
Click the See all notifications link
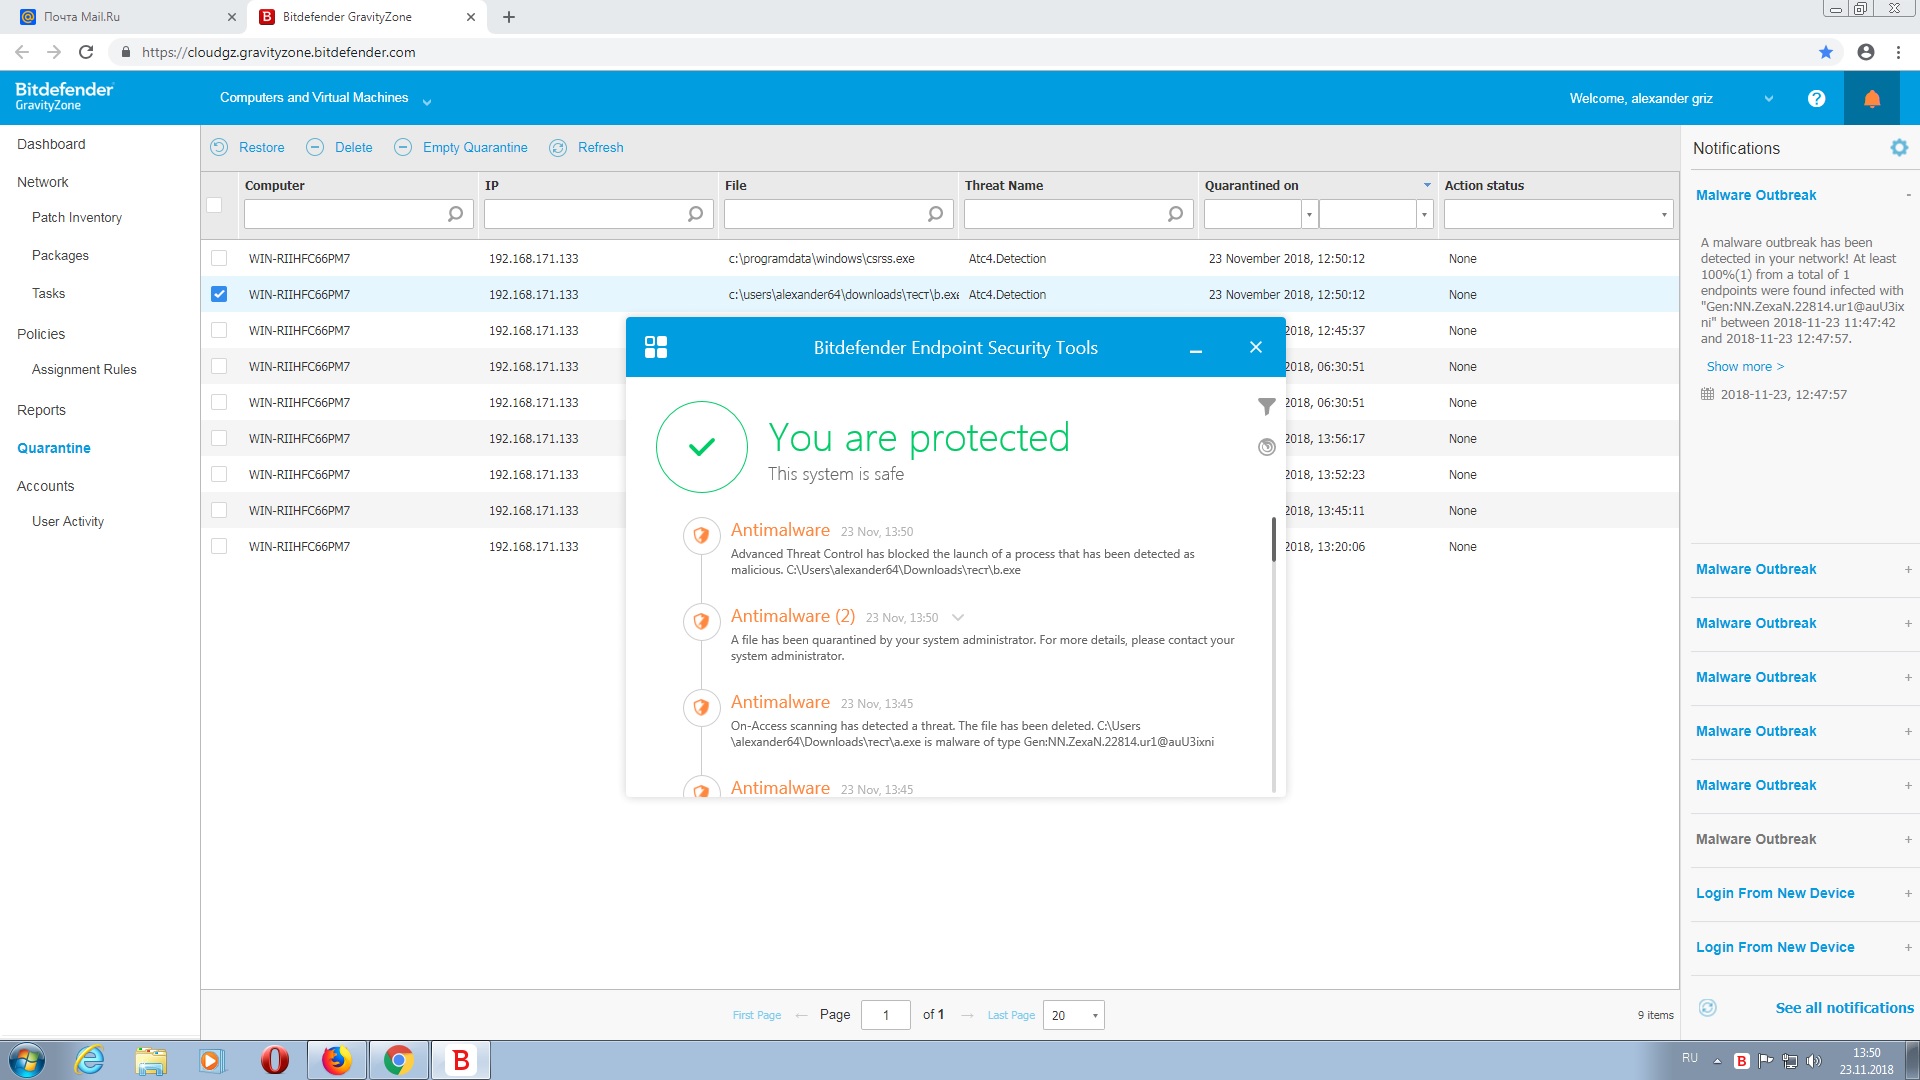click(x=1844, y=1008)
